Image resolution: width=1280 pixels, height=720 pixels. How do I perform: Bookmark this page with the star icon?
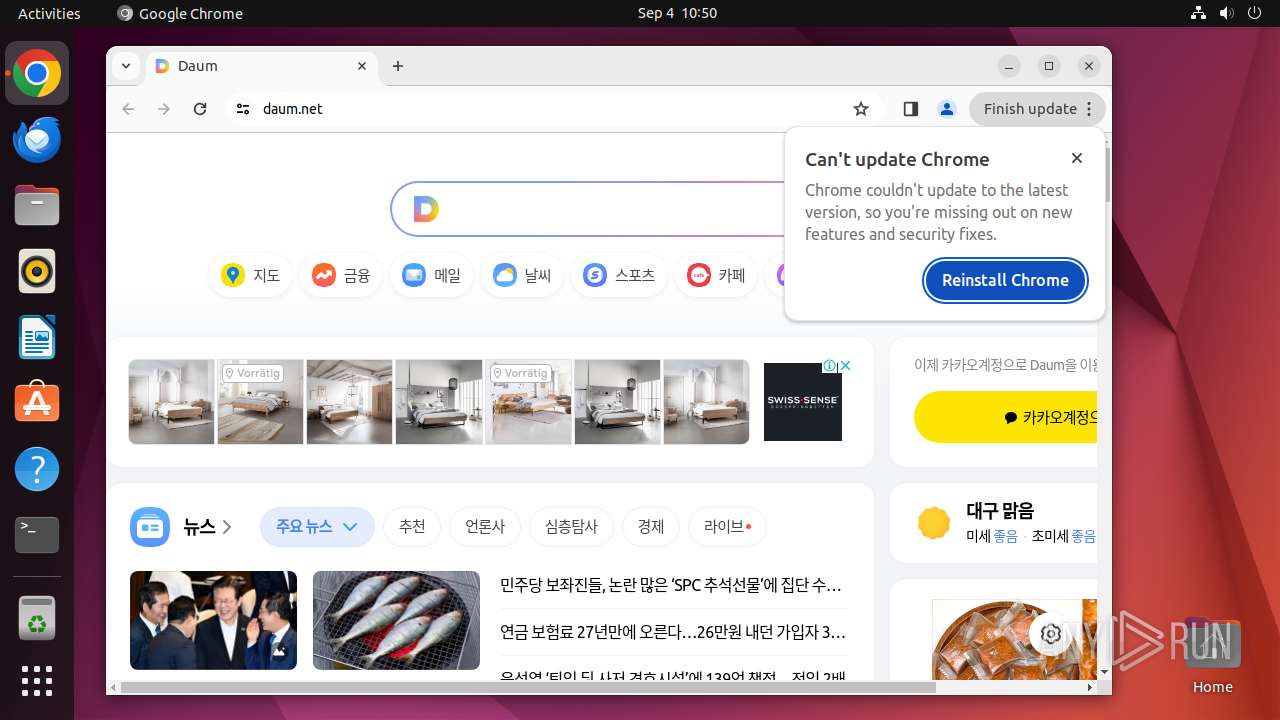coord(861,109)
